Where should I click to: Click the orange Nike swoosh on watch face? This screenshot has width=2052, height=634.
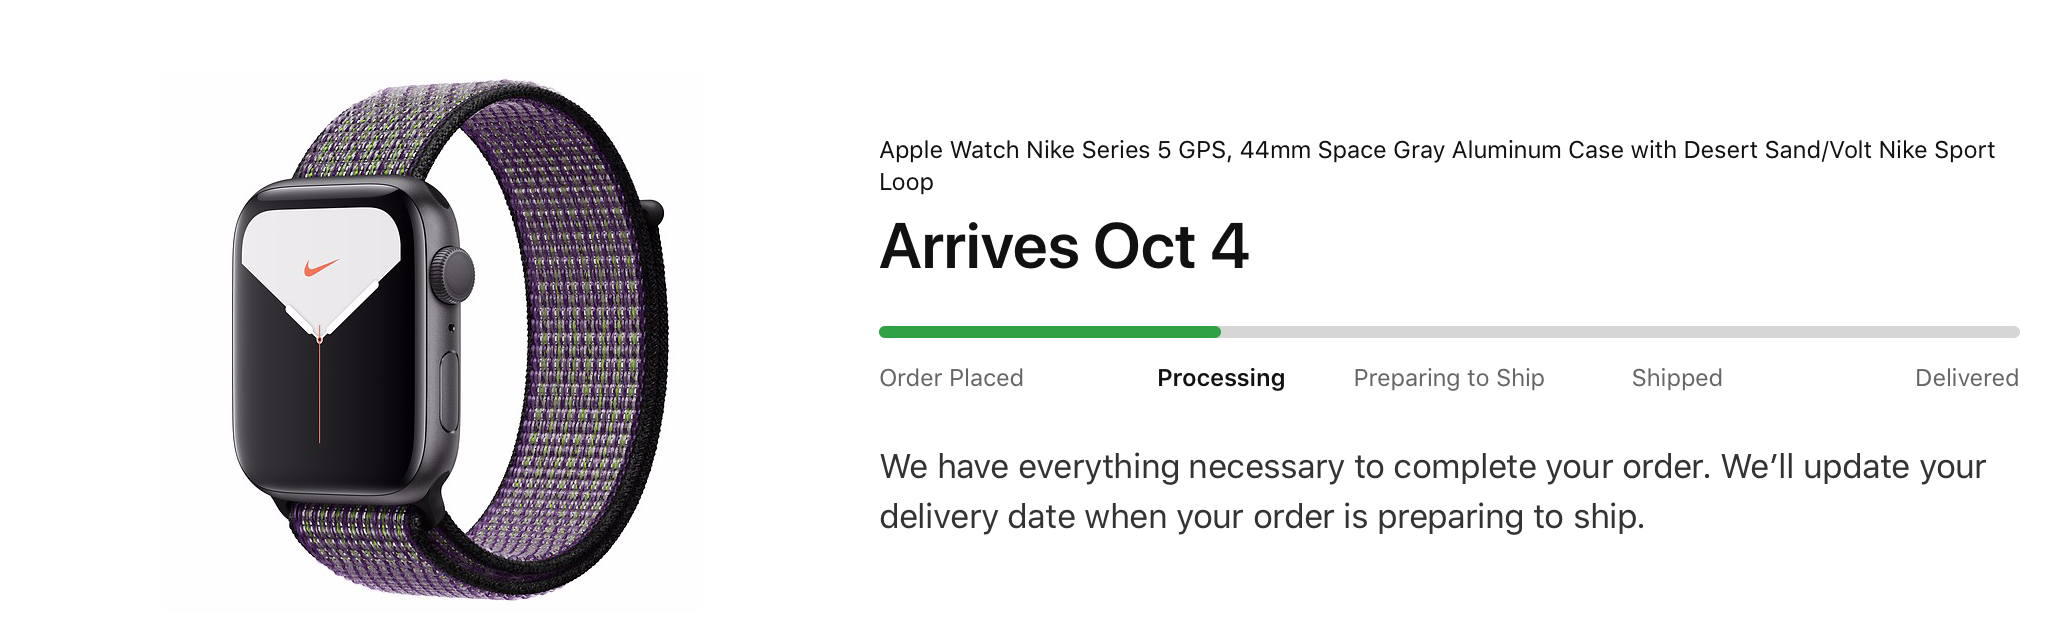321,268
